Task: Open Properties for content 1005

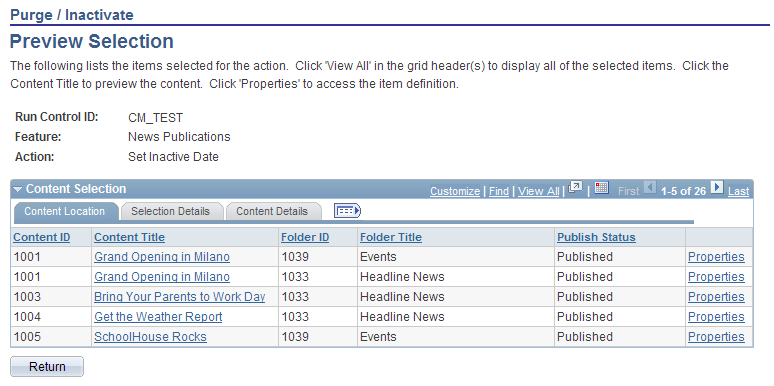Action: pyautogui.click(x=716, y=337)
